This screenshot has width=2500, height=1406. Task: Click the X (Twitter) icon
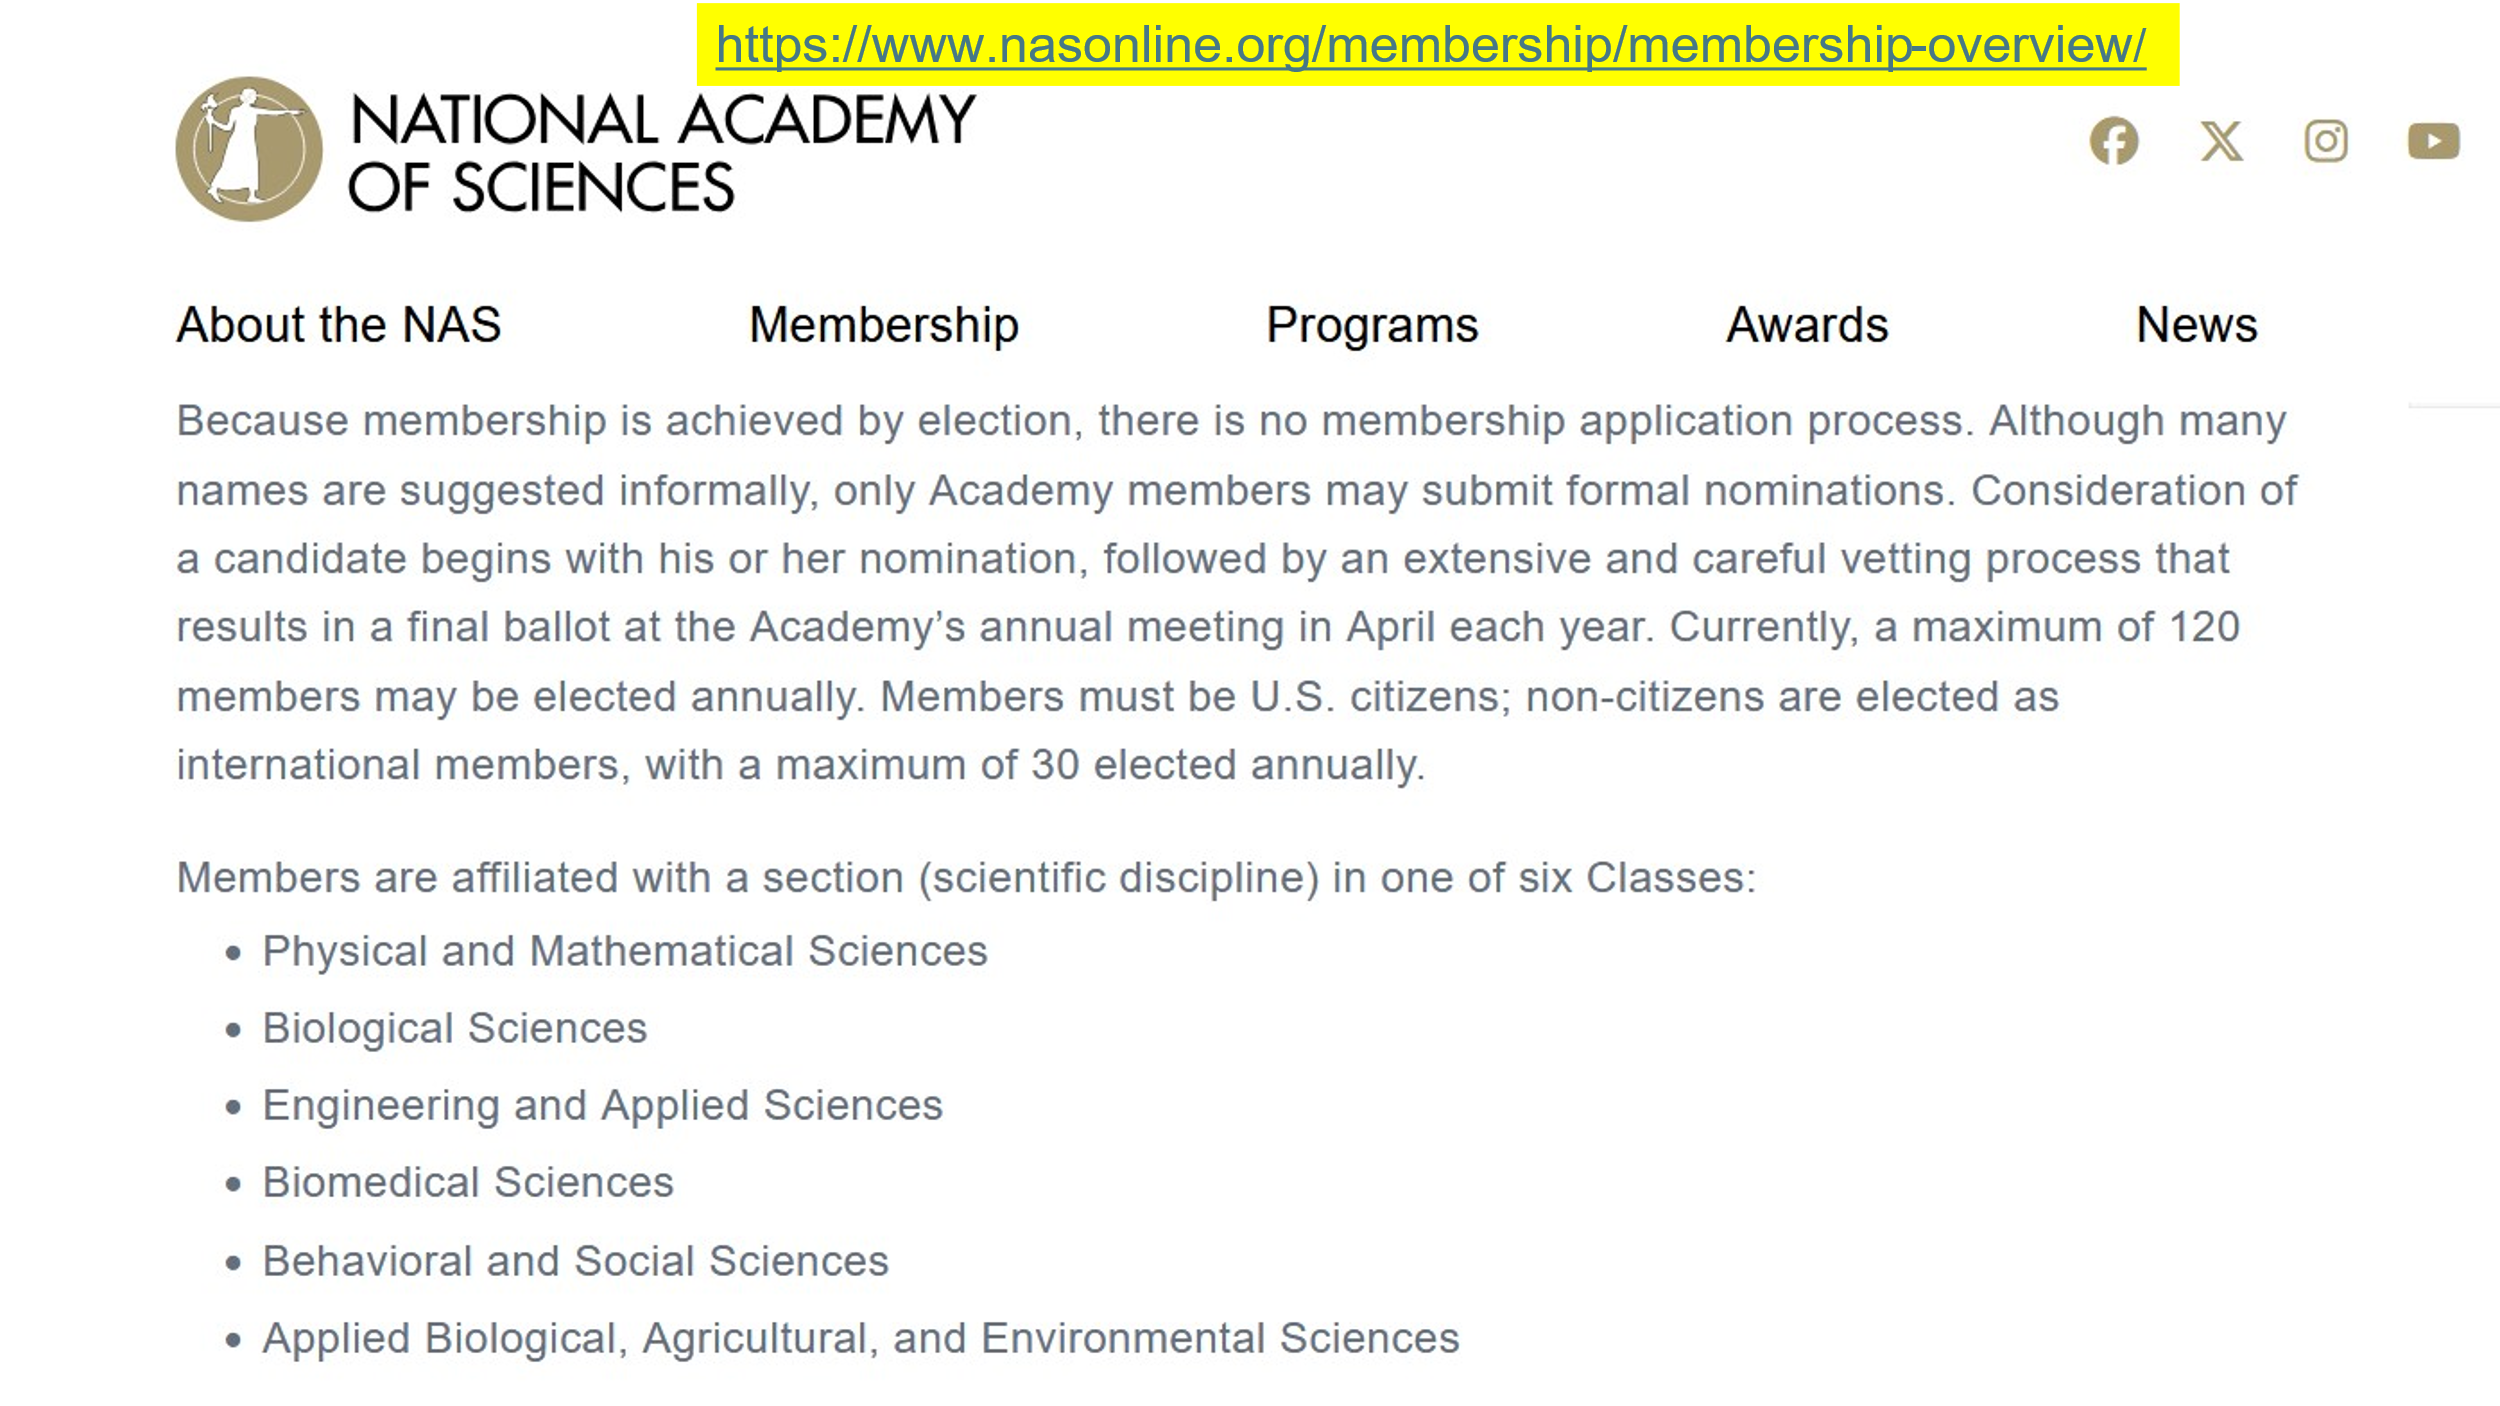2221,141
